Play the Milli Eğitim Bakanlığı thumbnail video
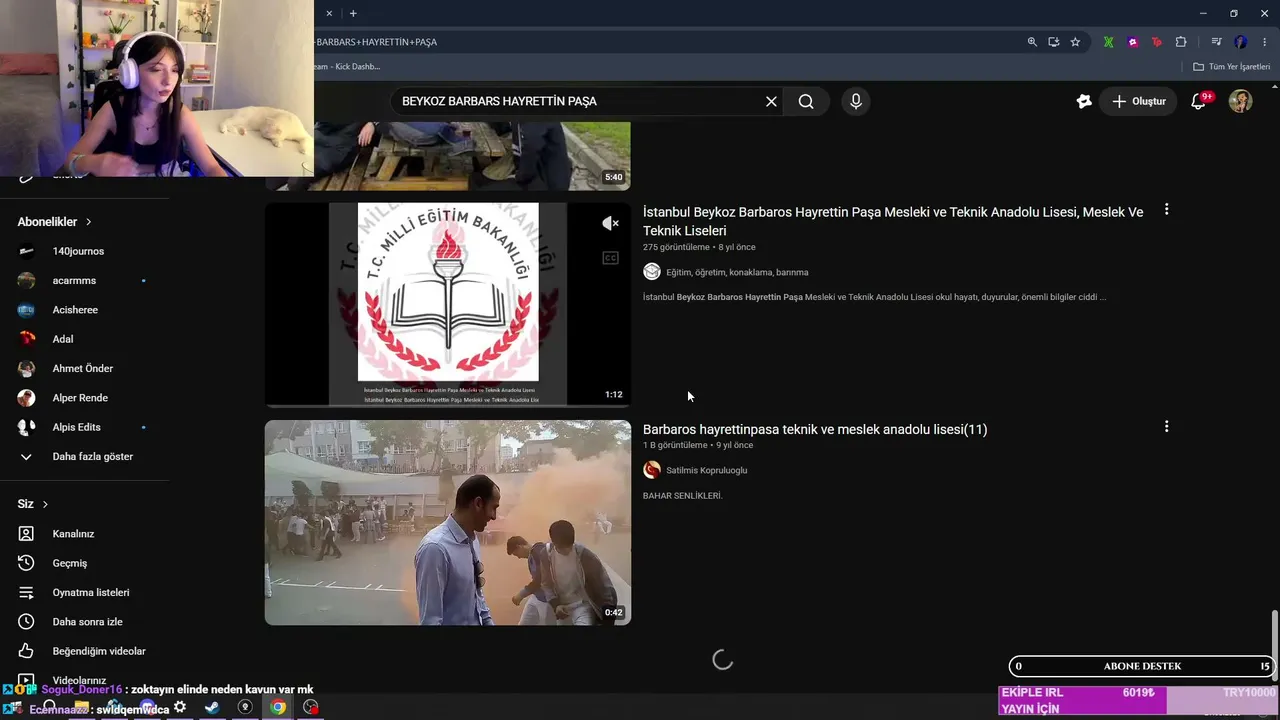This screenshot has height=720, width=1280. point(448,305)
